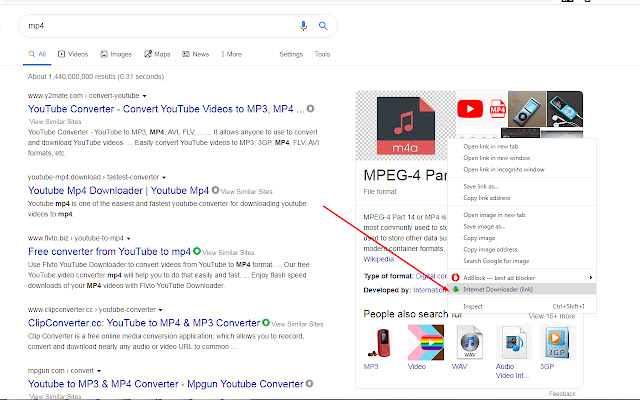Click the voice search microphone icon
Image resolution: width=640 pixels, height=400 pixels.
click(x=303, y=24)
